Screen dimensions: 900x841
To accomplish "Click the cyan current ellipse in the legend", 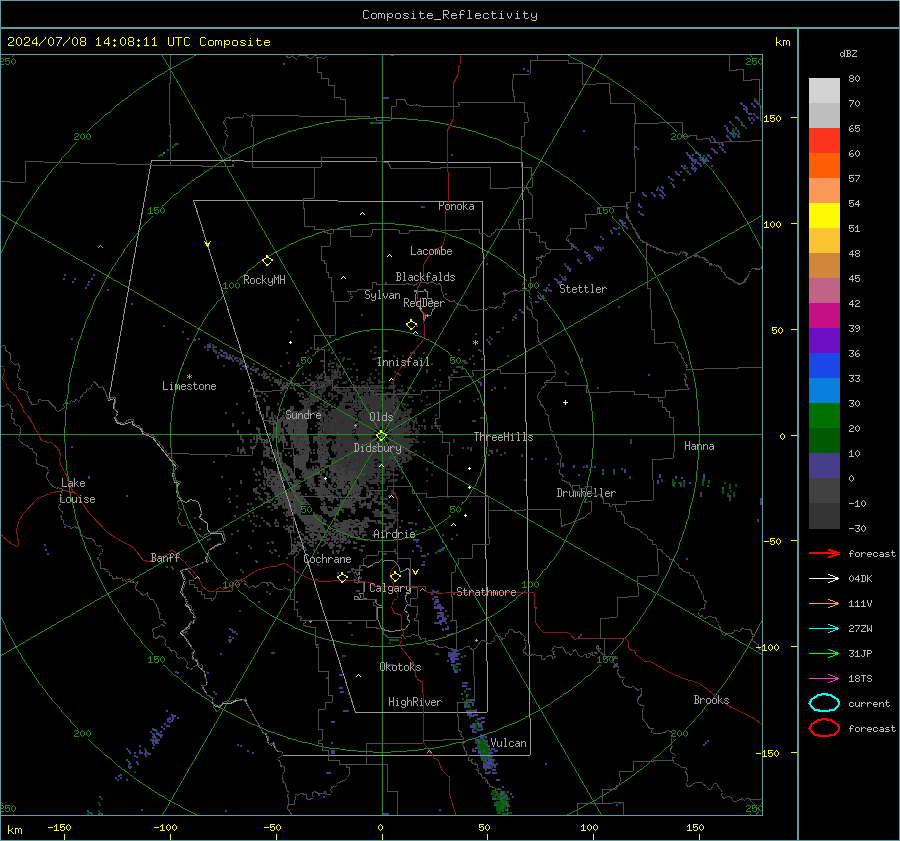I will click(824, 703).
